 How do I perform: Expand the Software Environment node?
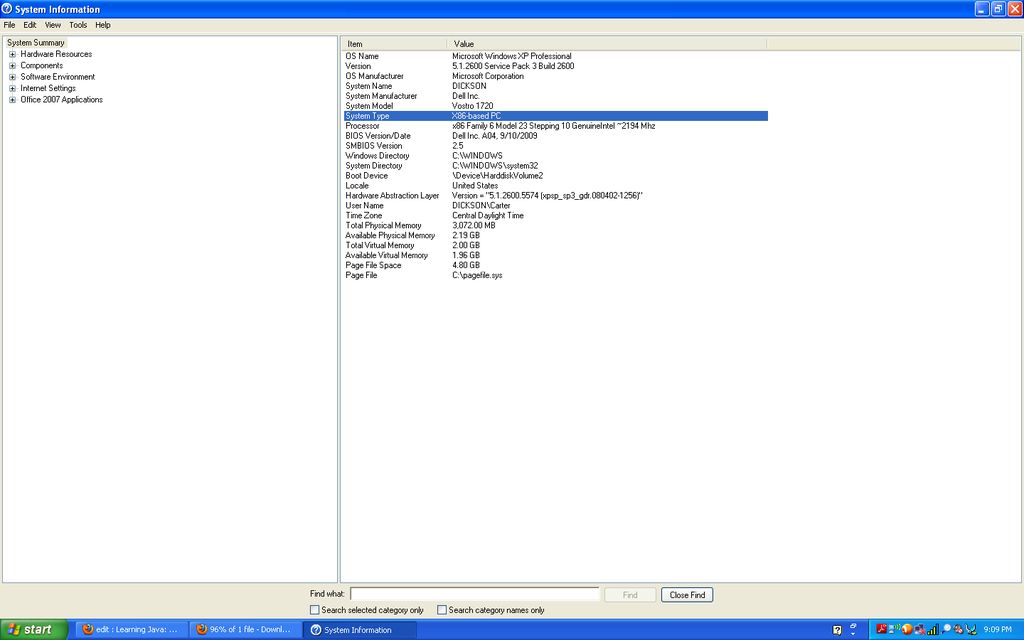[x=12, y=77]
